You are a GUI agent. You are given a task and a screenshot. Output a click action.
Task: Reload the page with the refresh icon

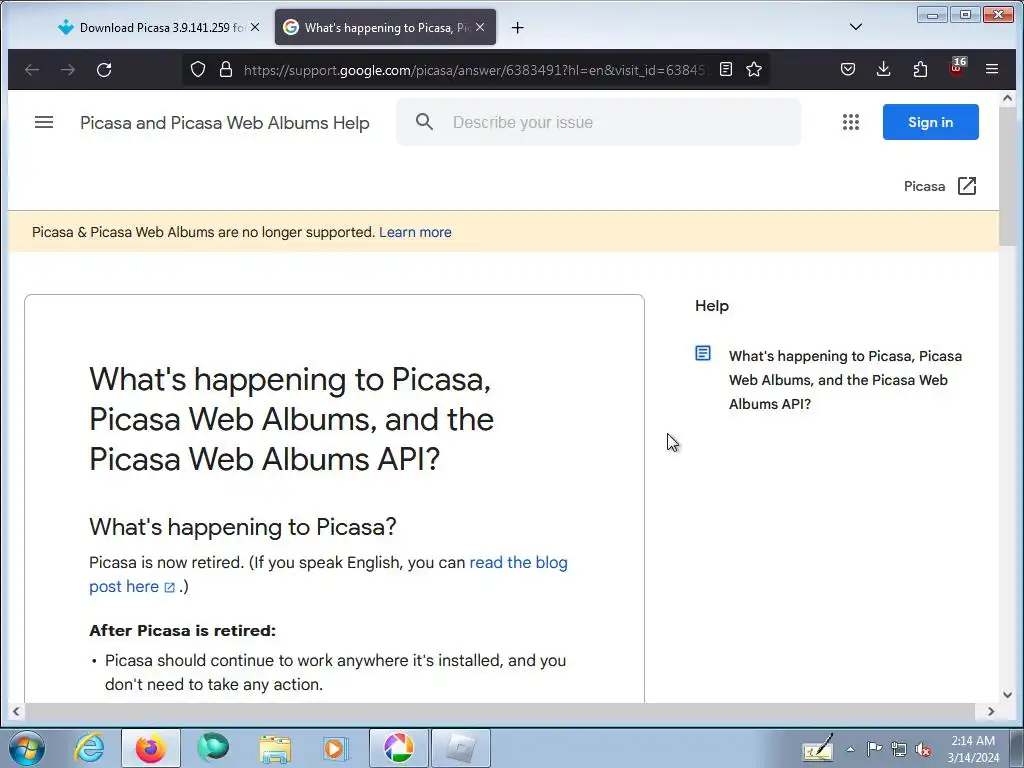pos(104,69)
